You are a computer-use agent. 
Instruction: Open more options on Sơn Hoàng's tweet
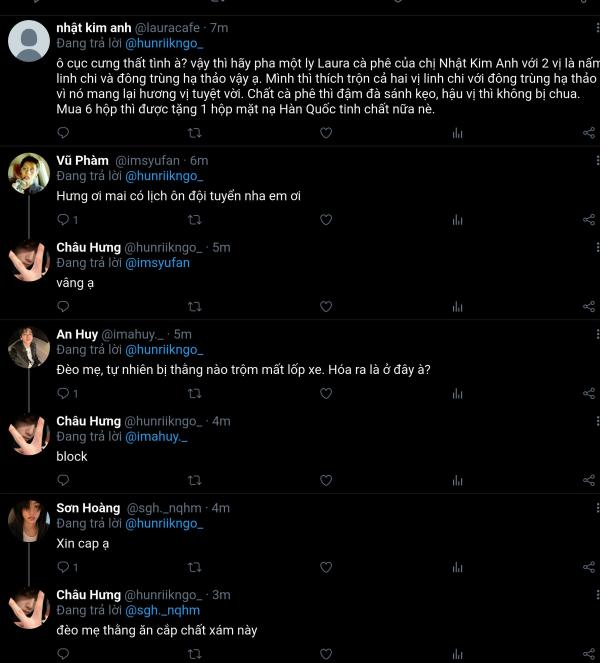click(597, 508)
